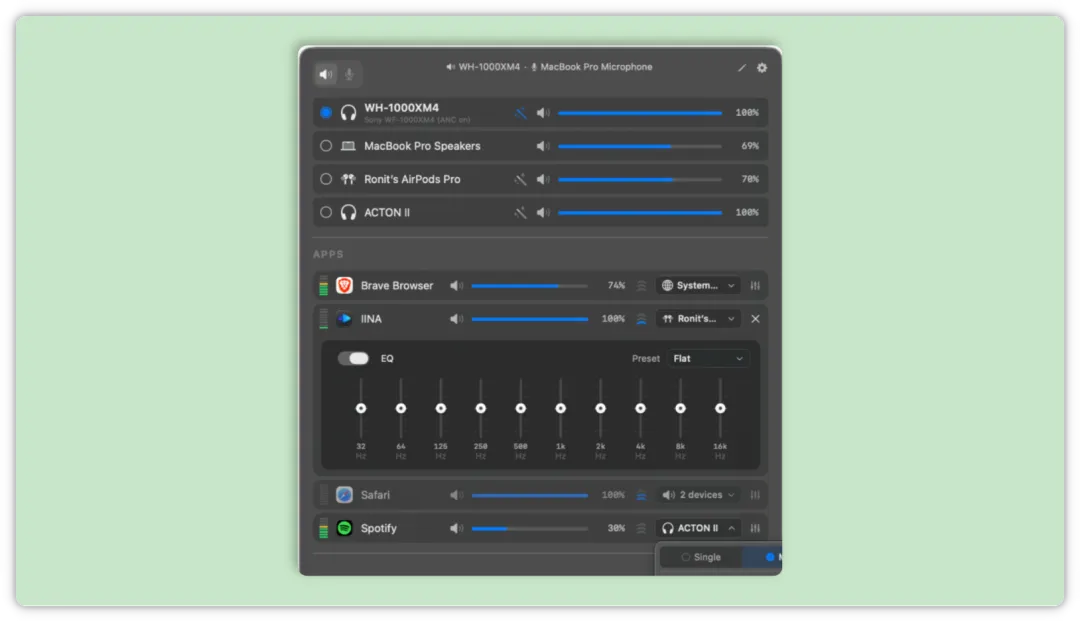Open the equalizer for Brave Browser
This screenshot has width=1080, height=622.
(x=755, y=285)
